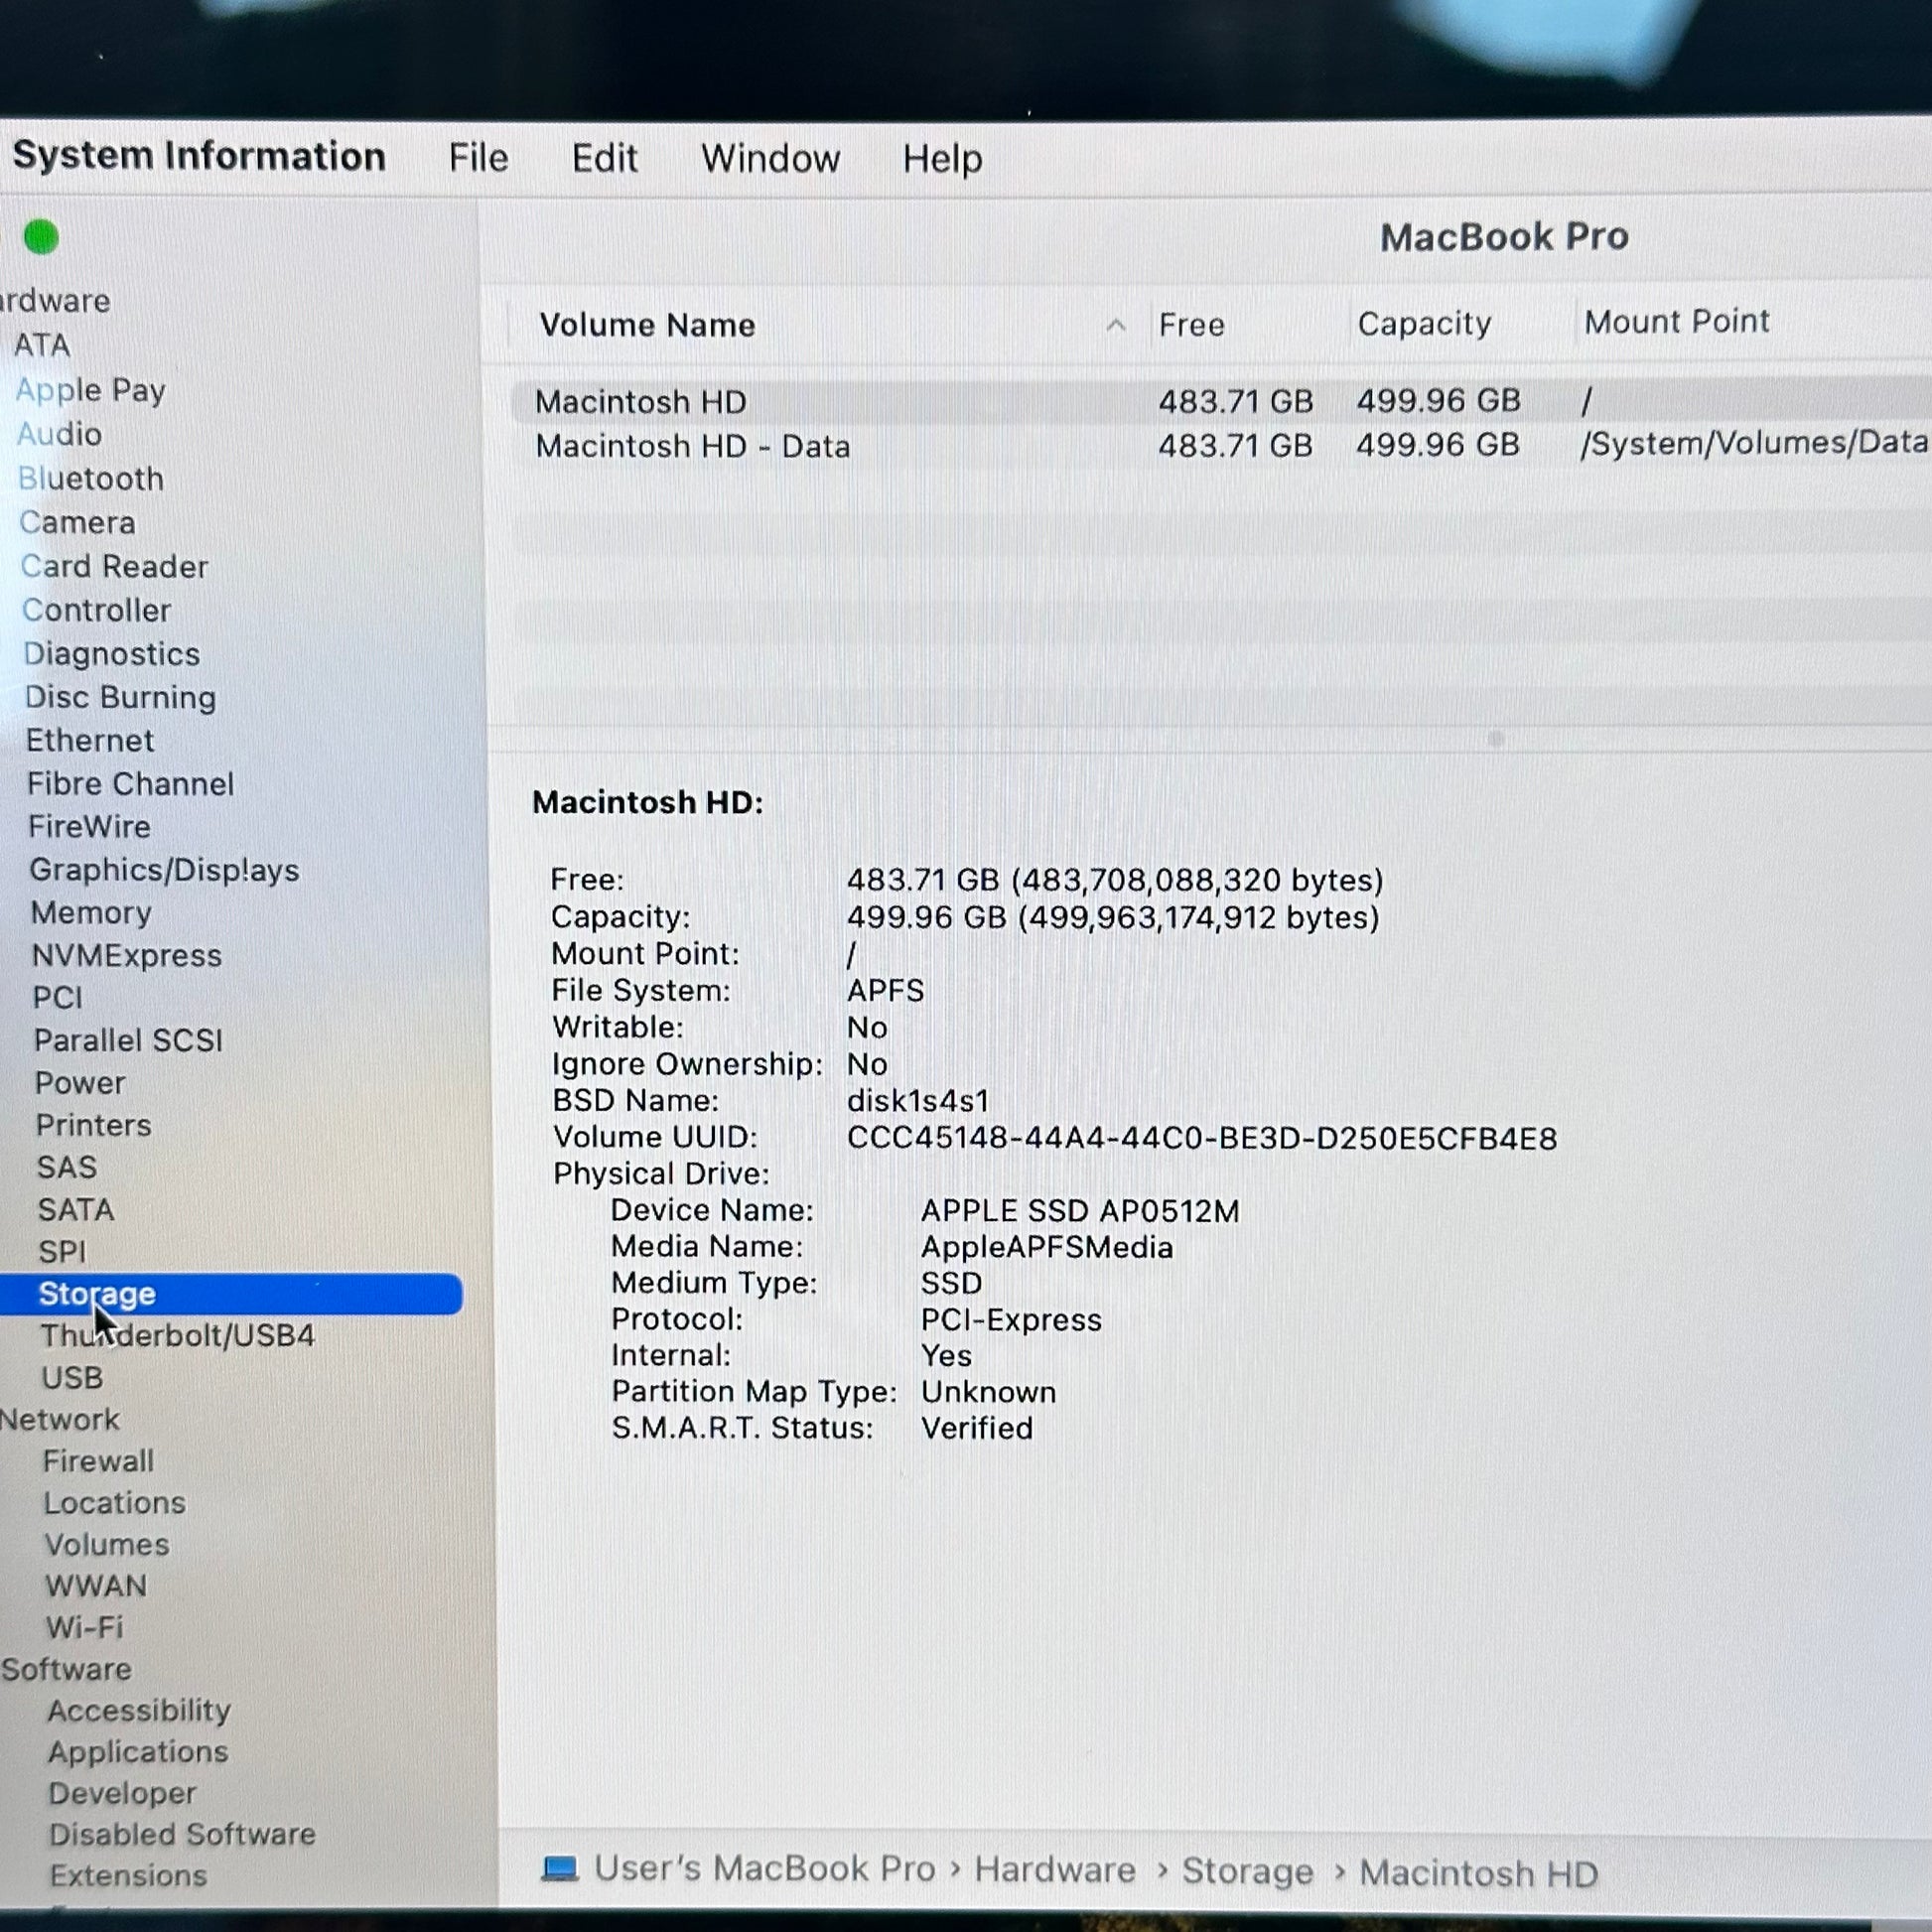Click the BSD Name value disk1s4s1
This screenshot has height=1932, width=1932.
(918, 1101)
